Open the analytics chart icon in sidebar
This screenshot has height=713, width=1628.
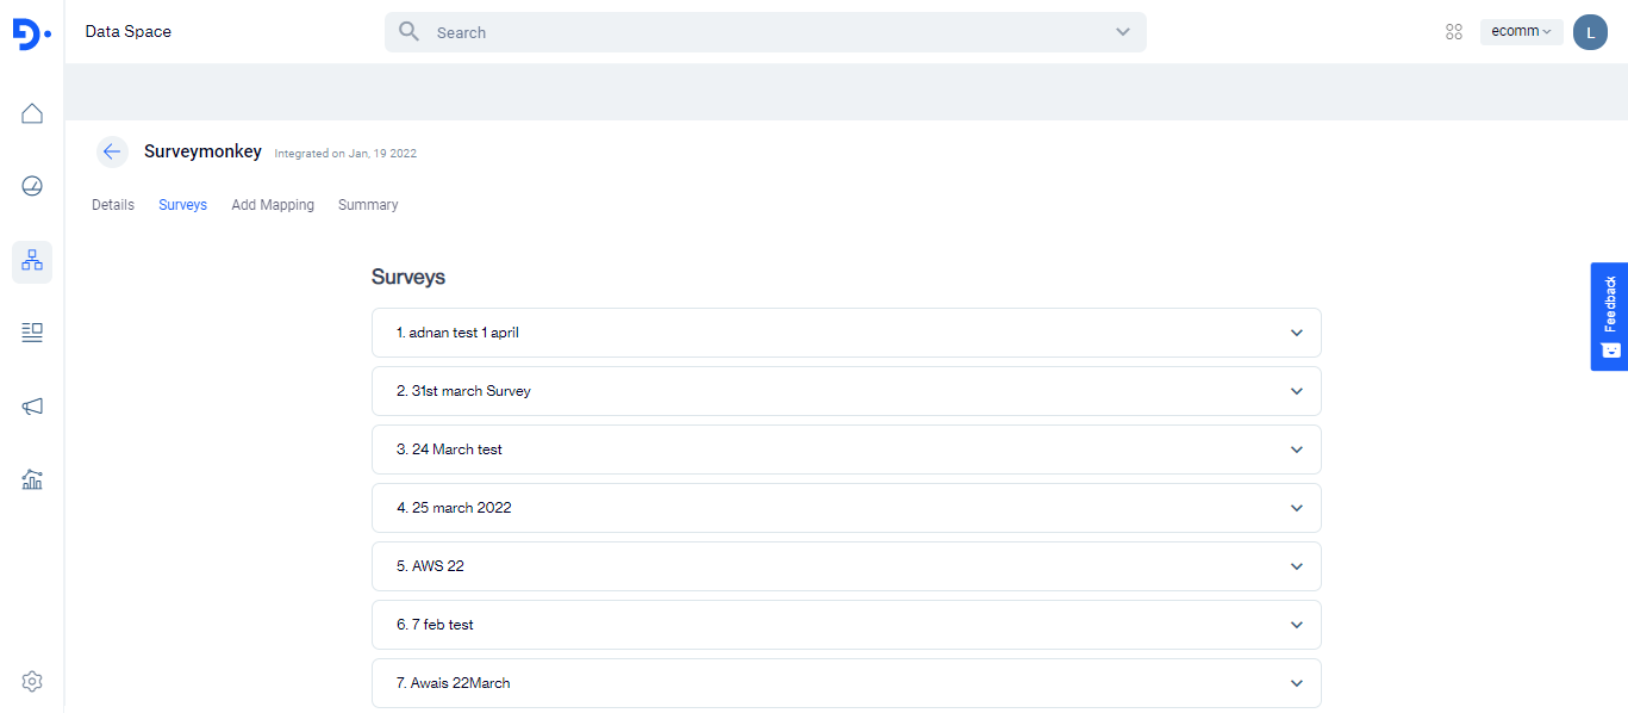coord(32,480)
